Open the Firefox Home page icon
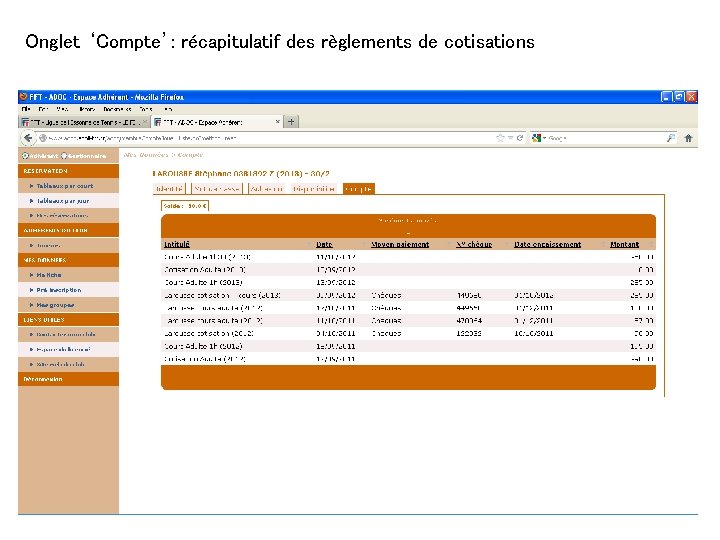This screenshot has width=720, height=540. (x=688, y=138)
